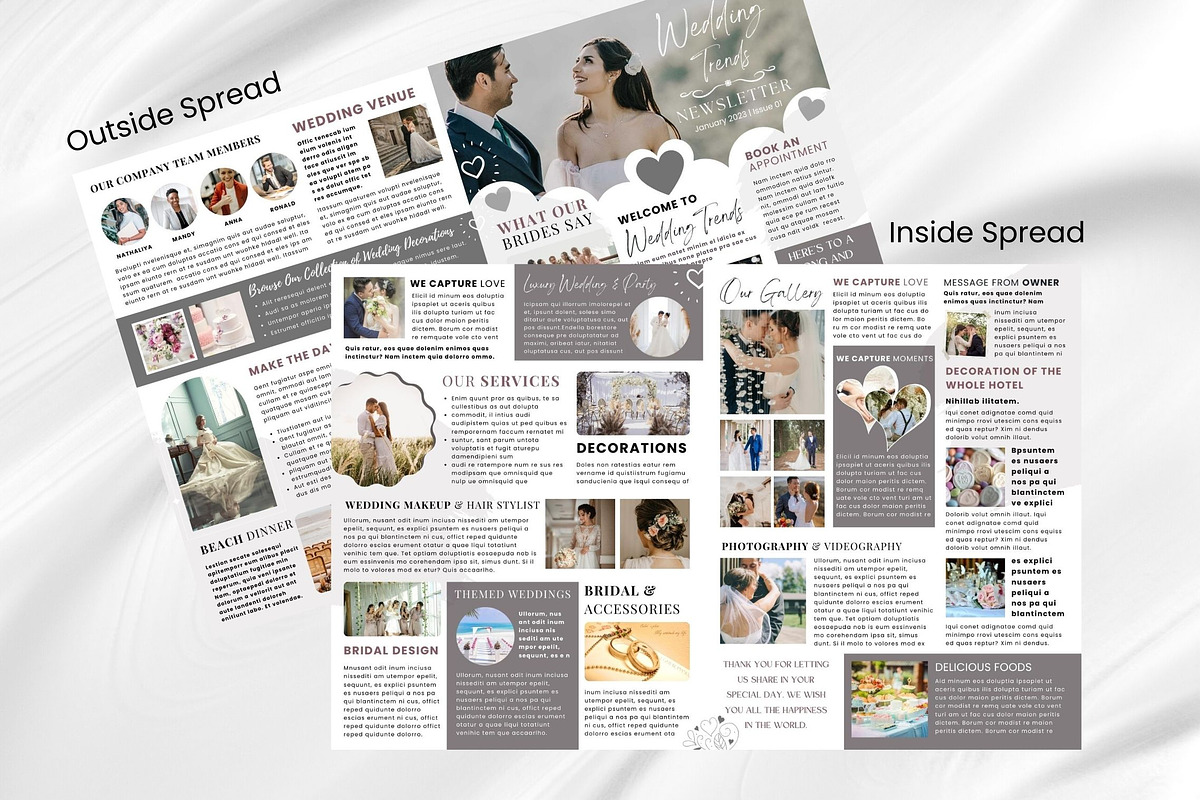Screen dimensions: 1200x800
Task: Select the "BRIDAL DESIGN" heading
Action: point(391,650)
